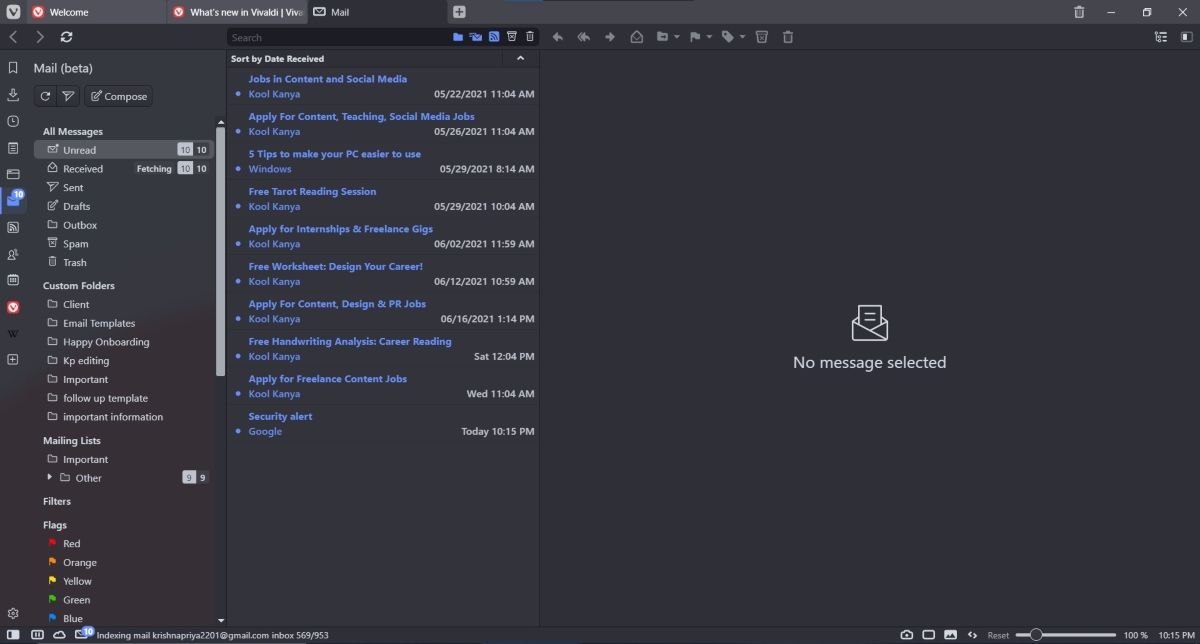
Task: Refresh mail with the reload icon
Action: point(45,96)
